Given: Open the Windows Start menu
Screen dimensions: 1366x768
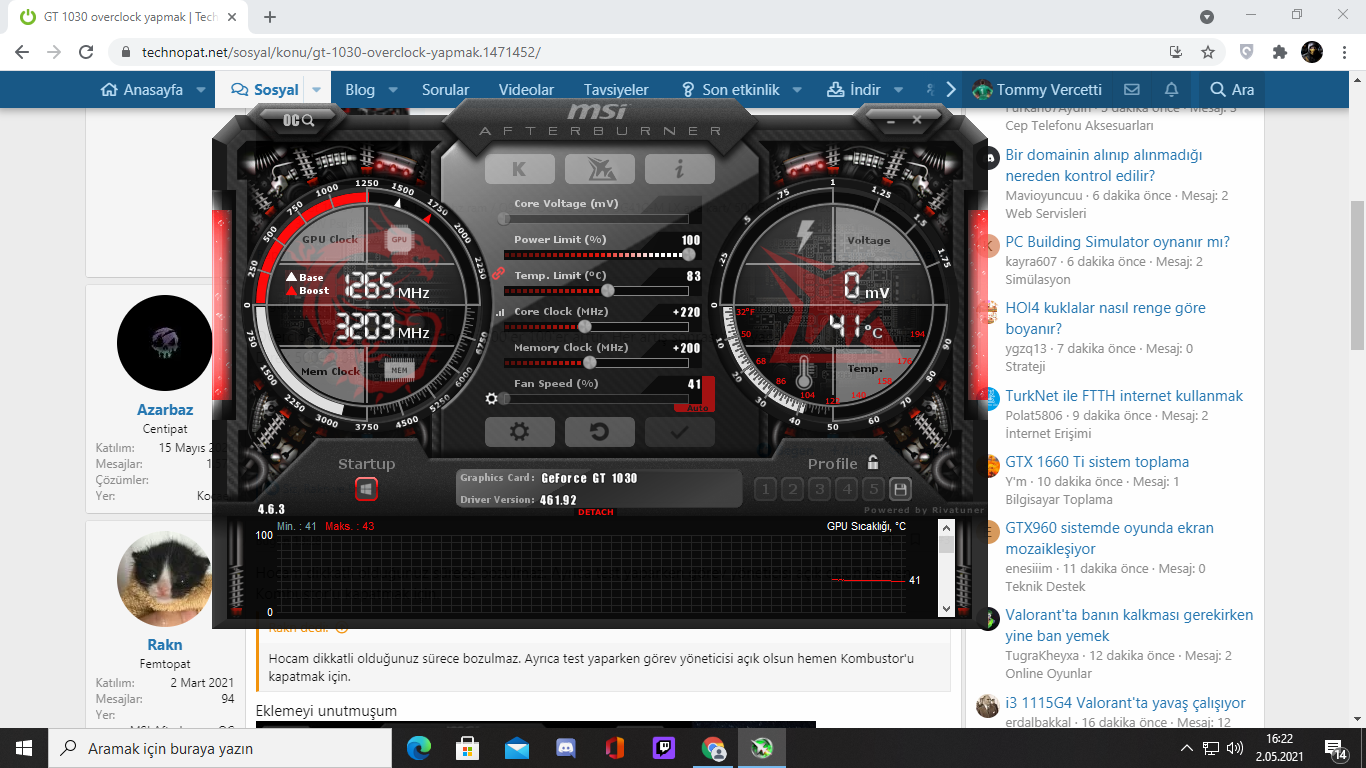Looking at the screenshot, I should coord(24,748).
